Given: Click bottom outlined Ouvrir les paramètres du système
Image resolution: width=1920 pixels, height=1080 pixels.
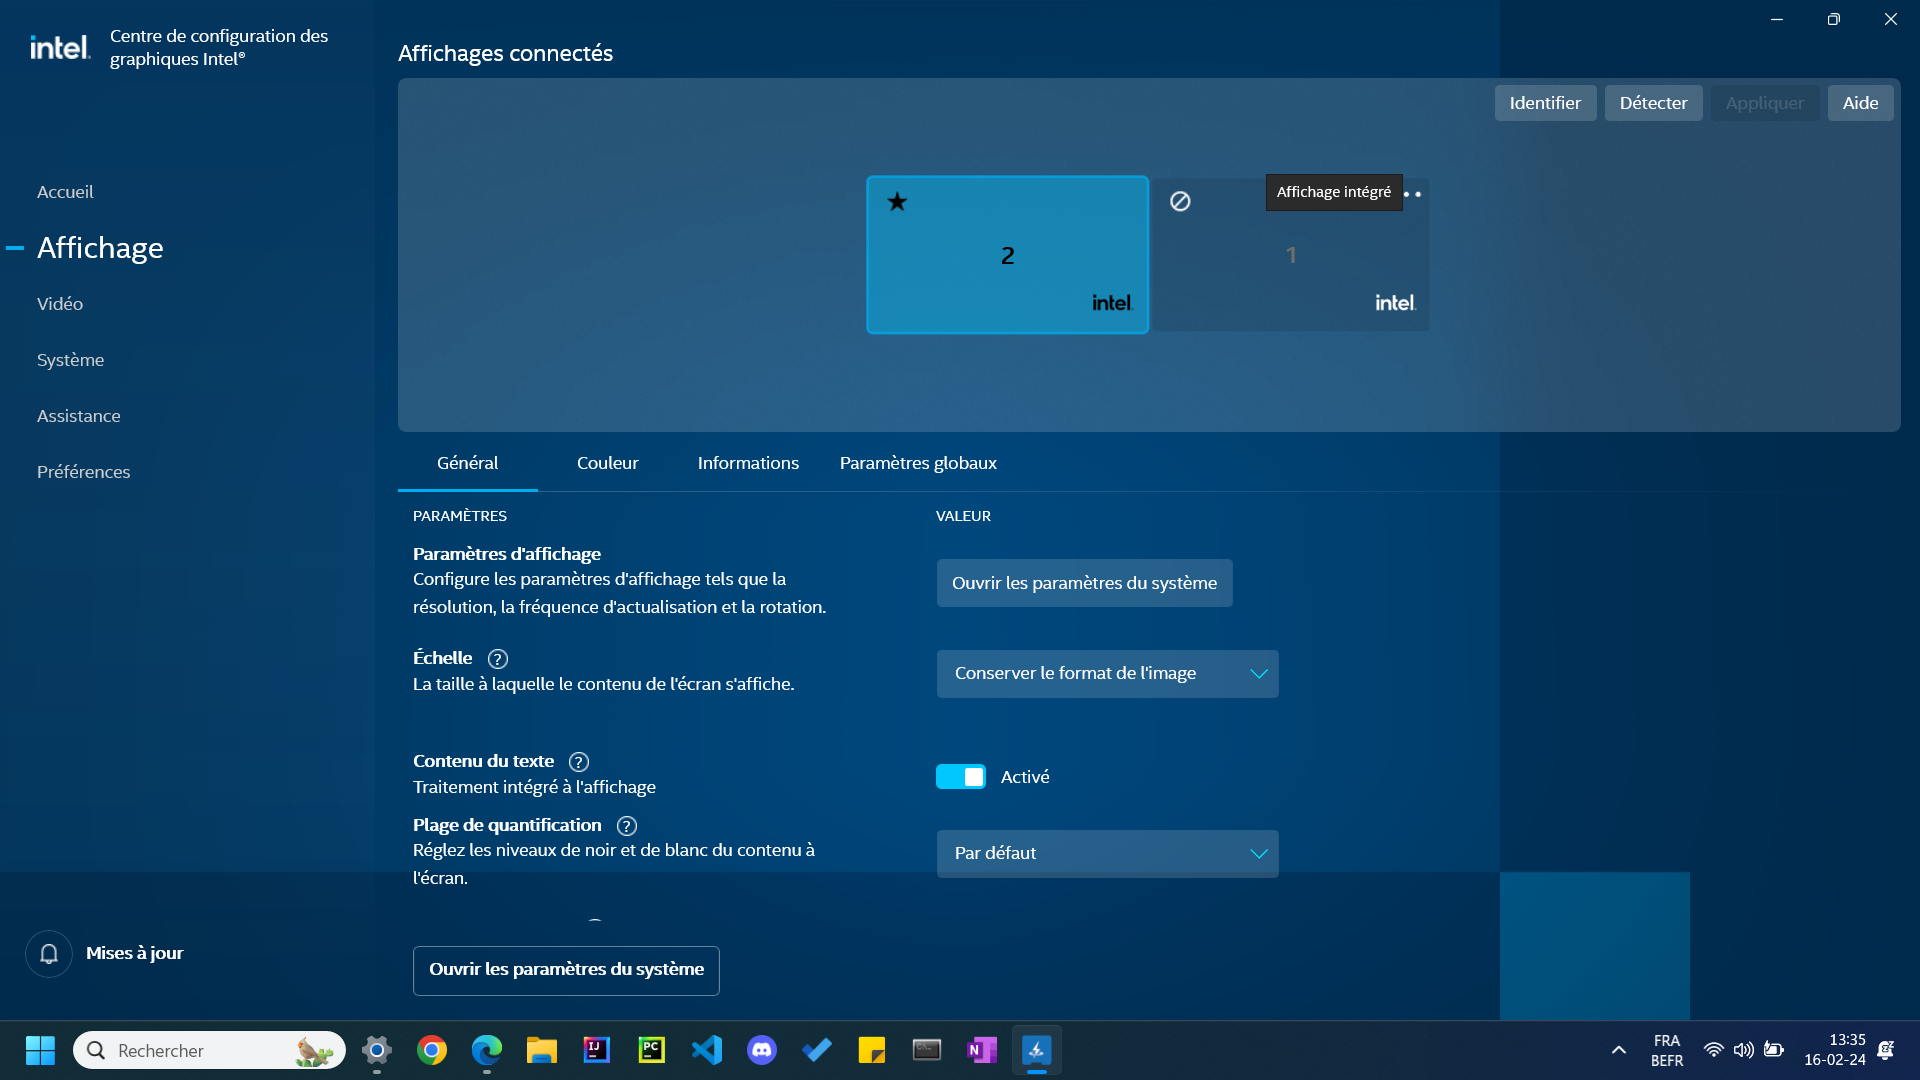Looking at the screenshot, I should [x=566, y=970].
